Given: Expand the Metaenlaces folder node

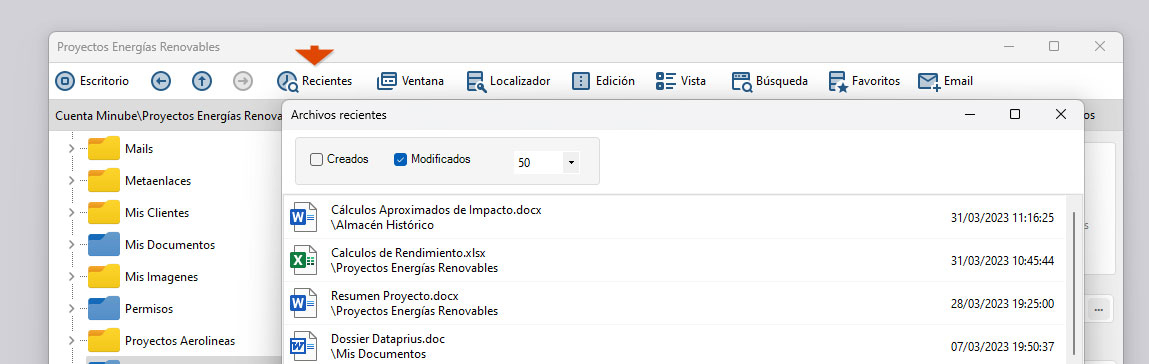Looking at the screenshot, I should click(x=71, y=180).
